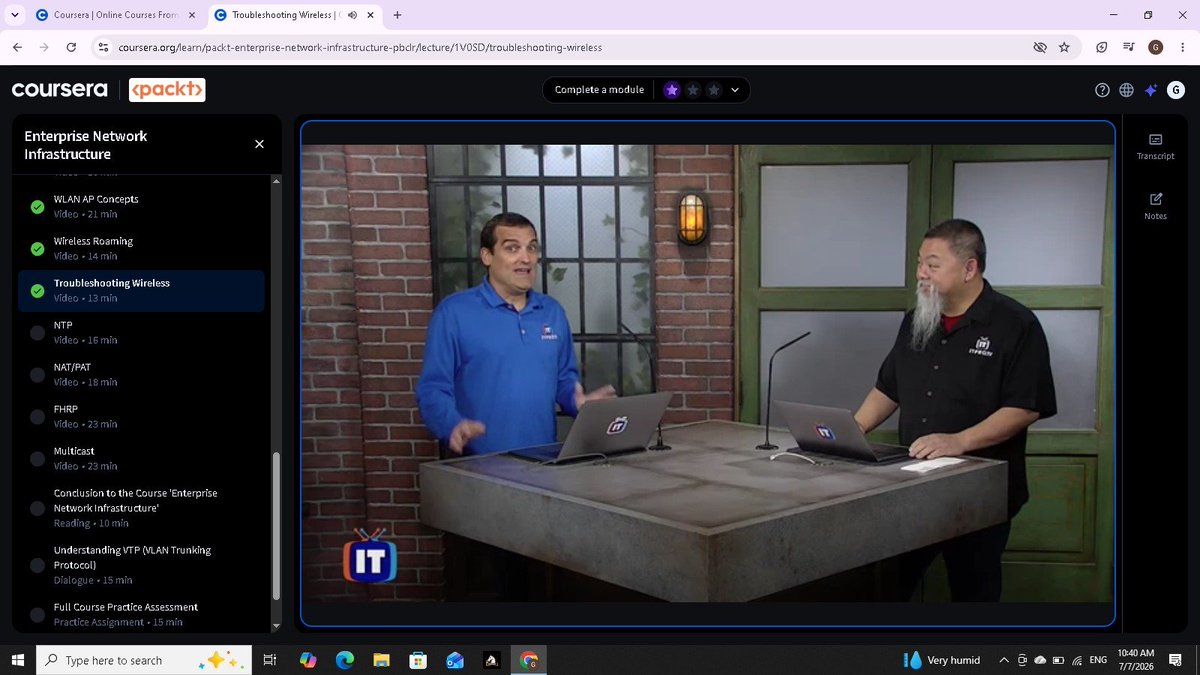The width and height of the screenshot is (1200, 675).
Task: Close the Coursera Online Courses tab
Action: [x=192, y=15]
